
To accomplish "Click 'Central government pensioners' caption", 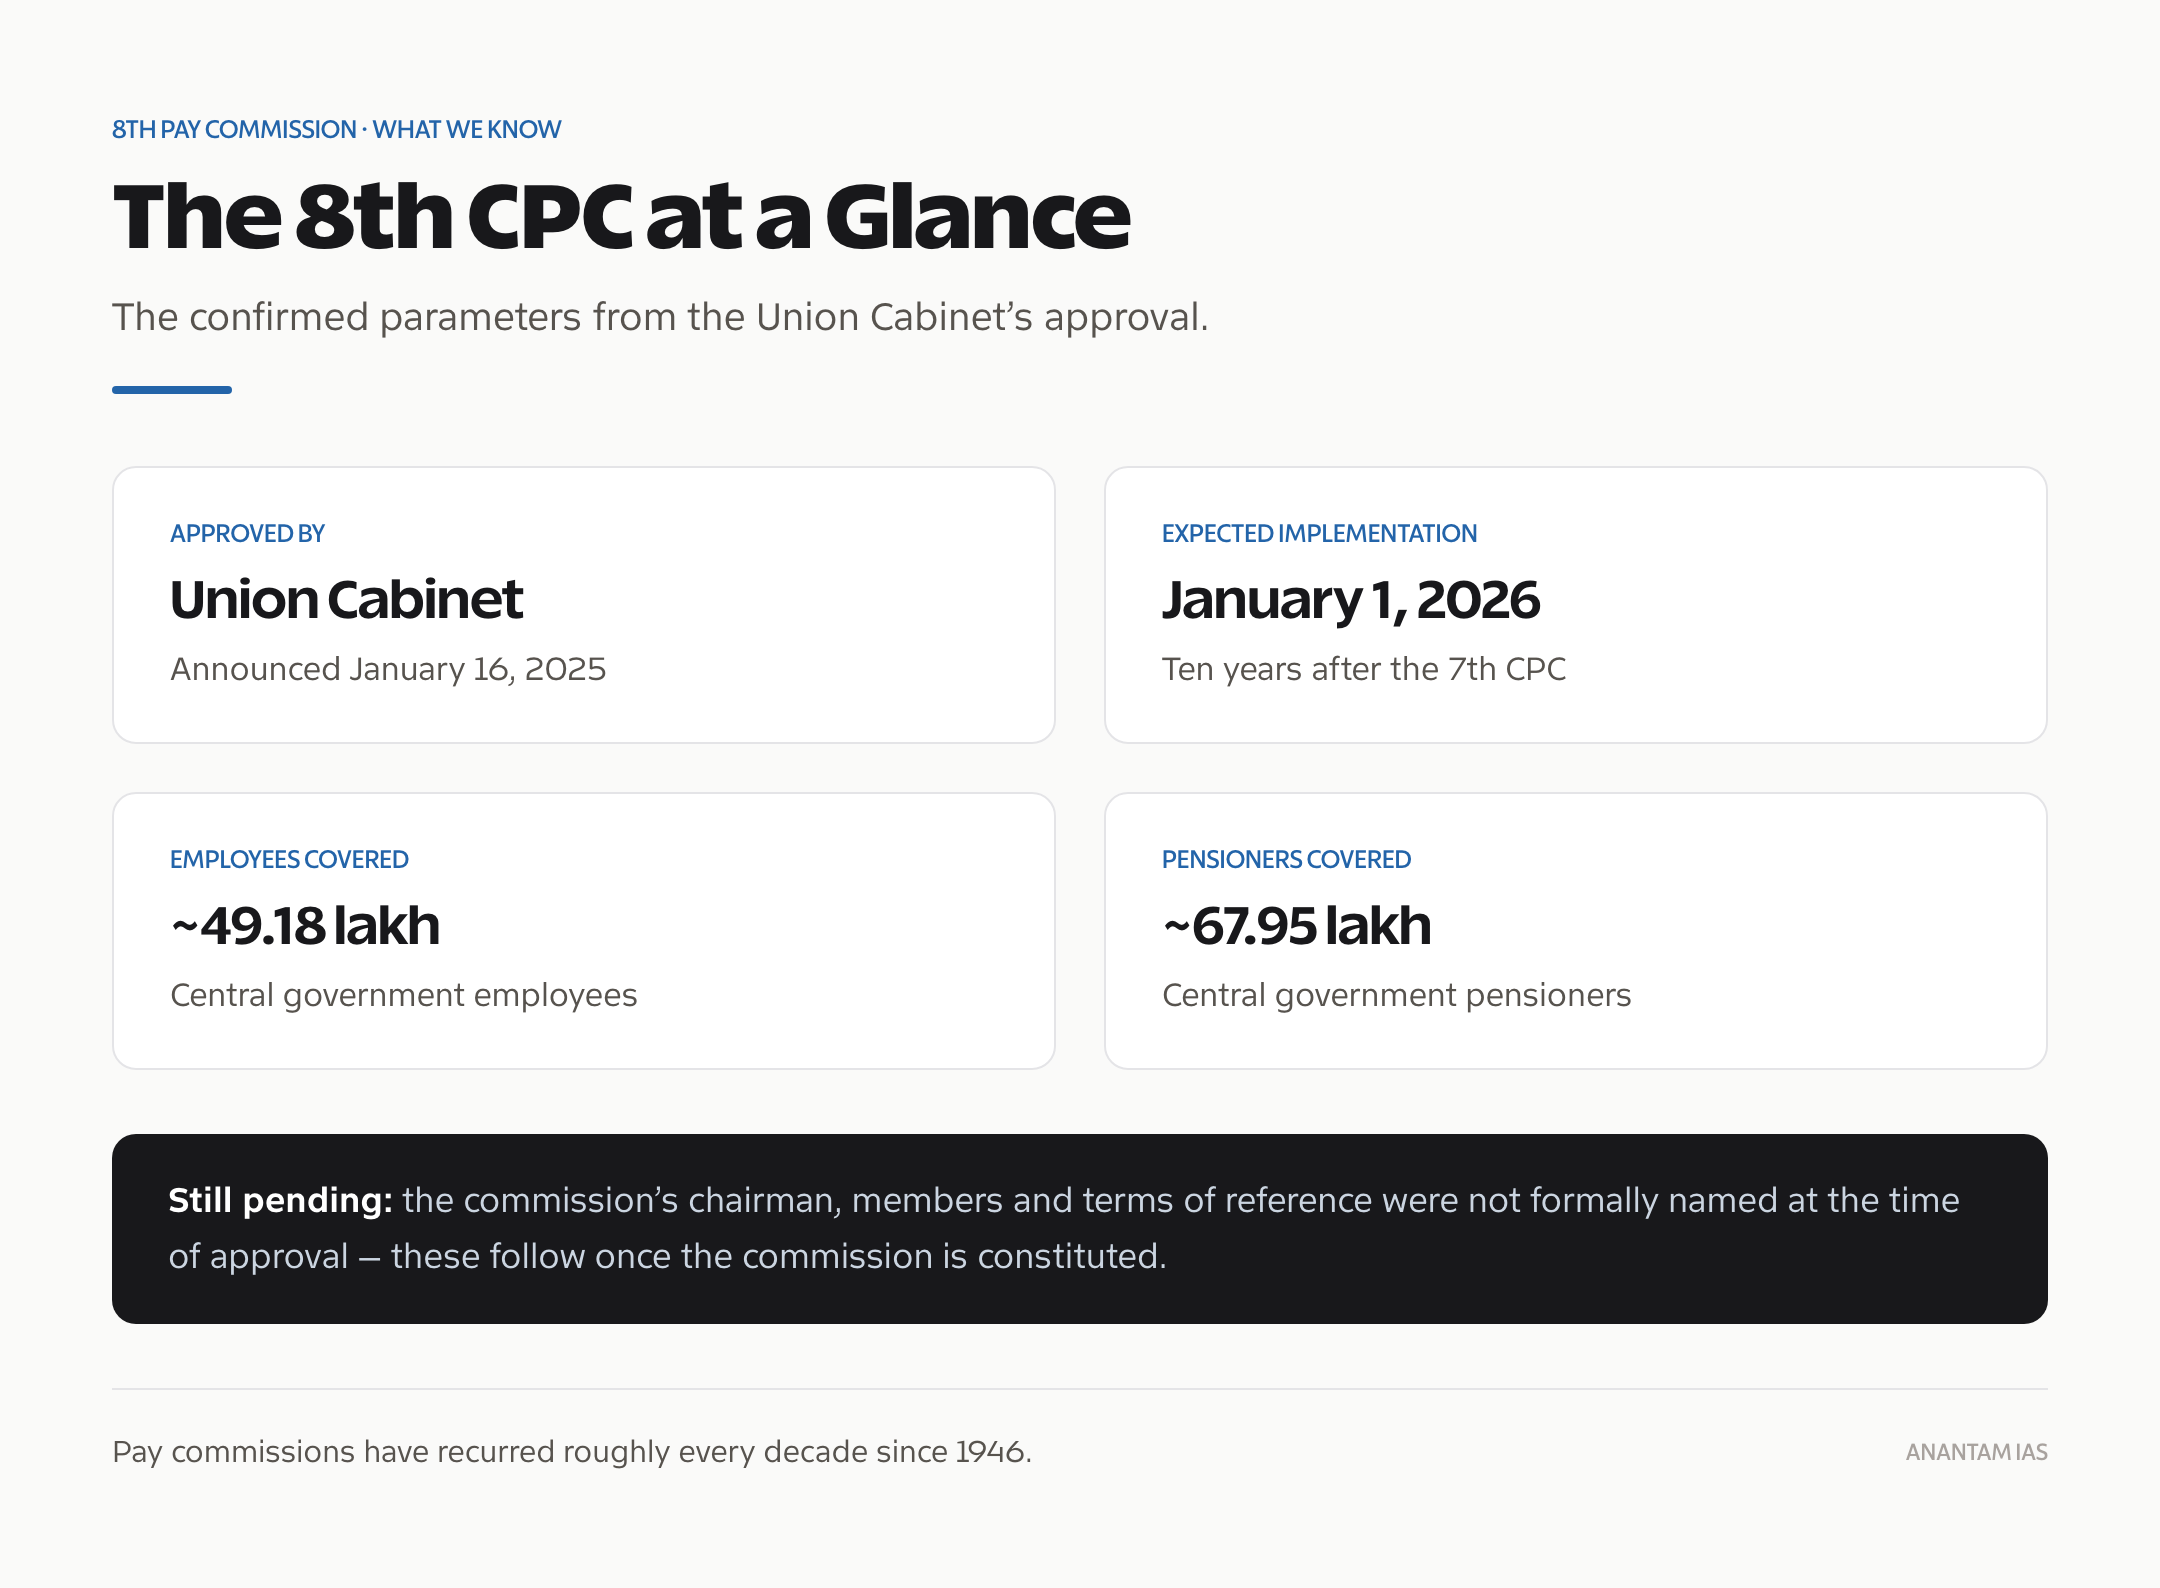I will click(1397, 996).
